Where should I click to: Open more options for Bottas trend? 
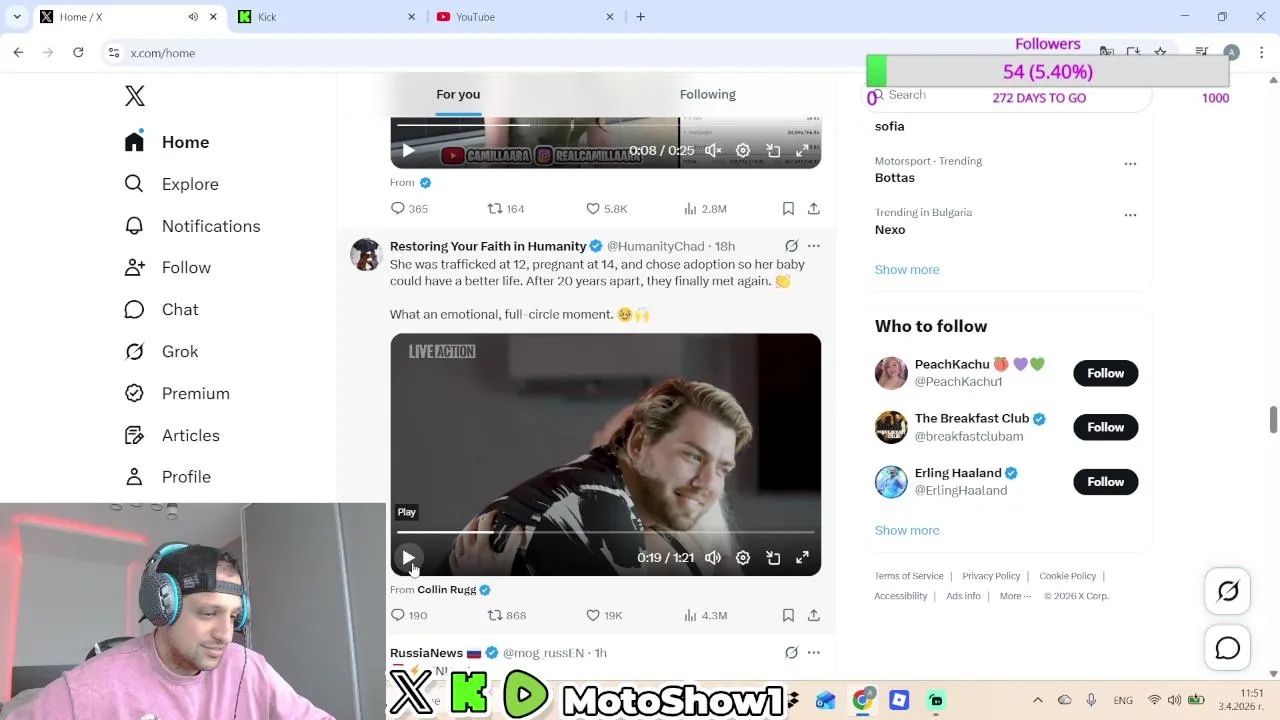click(x=1130, y=163)
